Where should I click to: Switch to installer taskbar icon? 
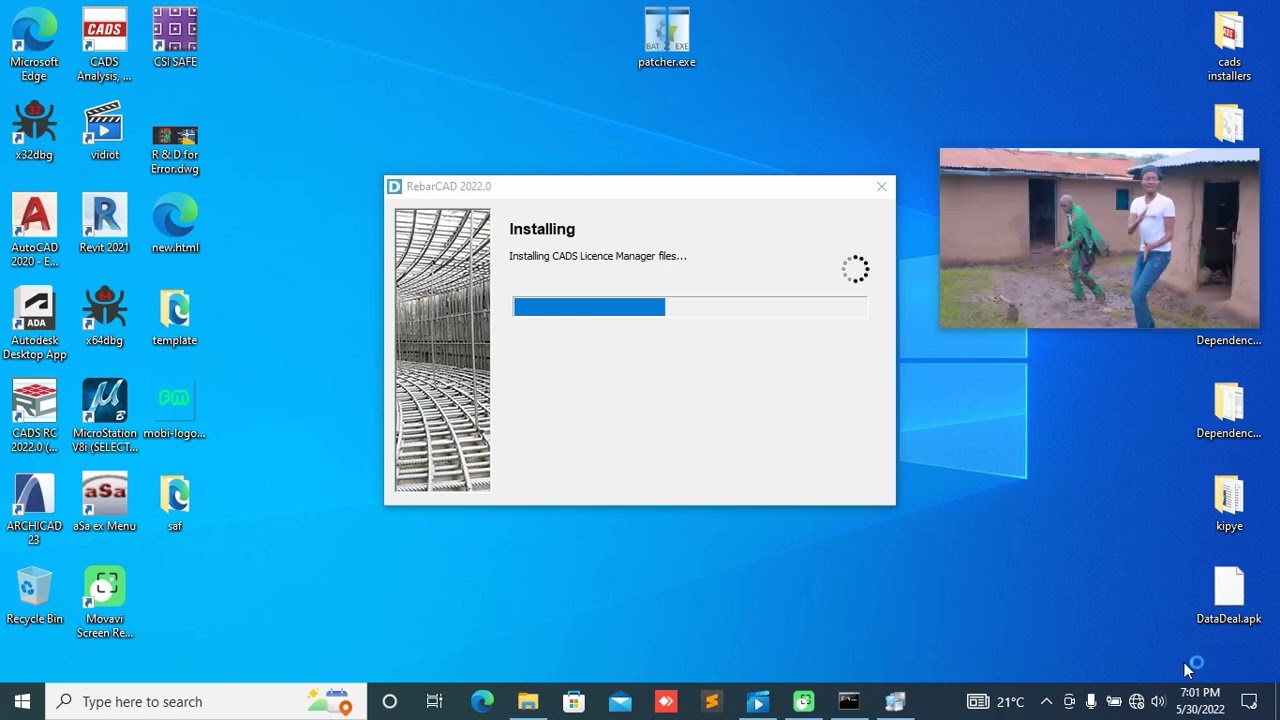[x=895, y=701]
